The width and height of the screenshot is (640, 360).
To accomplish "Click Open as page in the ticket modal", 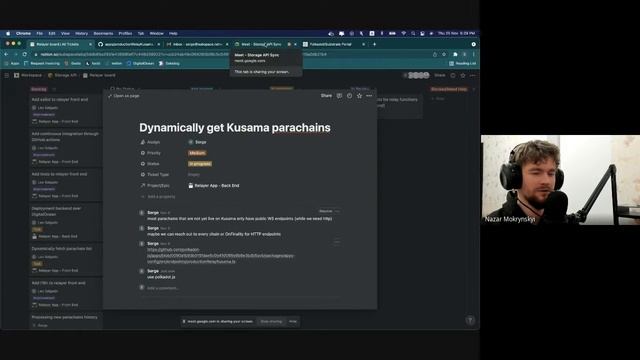I will pos(124,96).
